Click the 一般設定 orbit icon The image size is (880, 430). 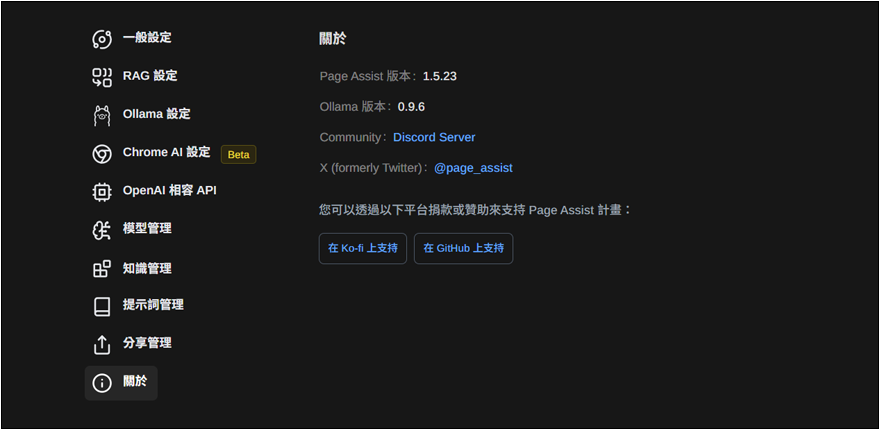[102, 39]
